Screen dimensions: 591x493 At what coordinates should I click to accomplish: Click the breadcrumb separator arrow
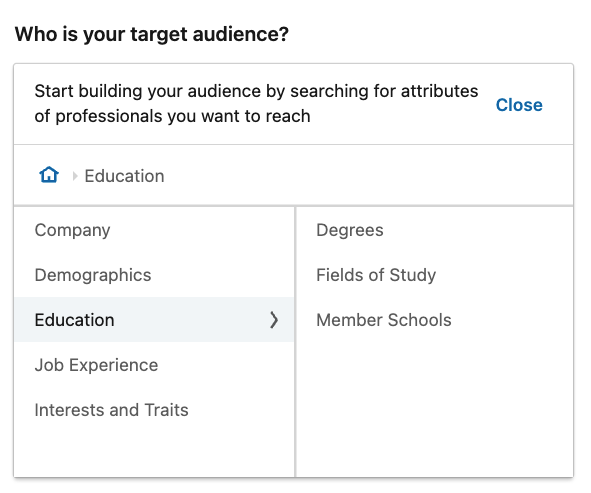click(75, 176)
